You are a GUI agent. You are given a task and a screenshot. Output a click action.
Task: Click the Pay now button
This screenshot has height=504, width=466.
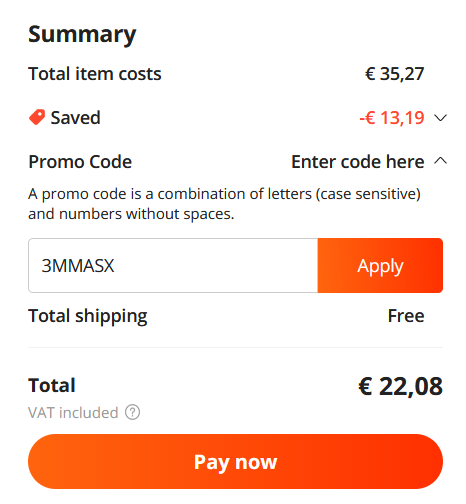[235, 462]
